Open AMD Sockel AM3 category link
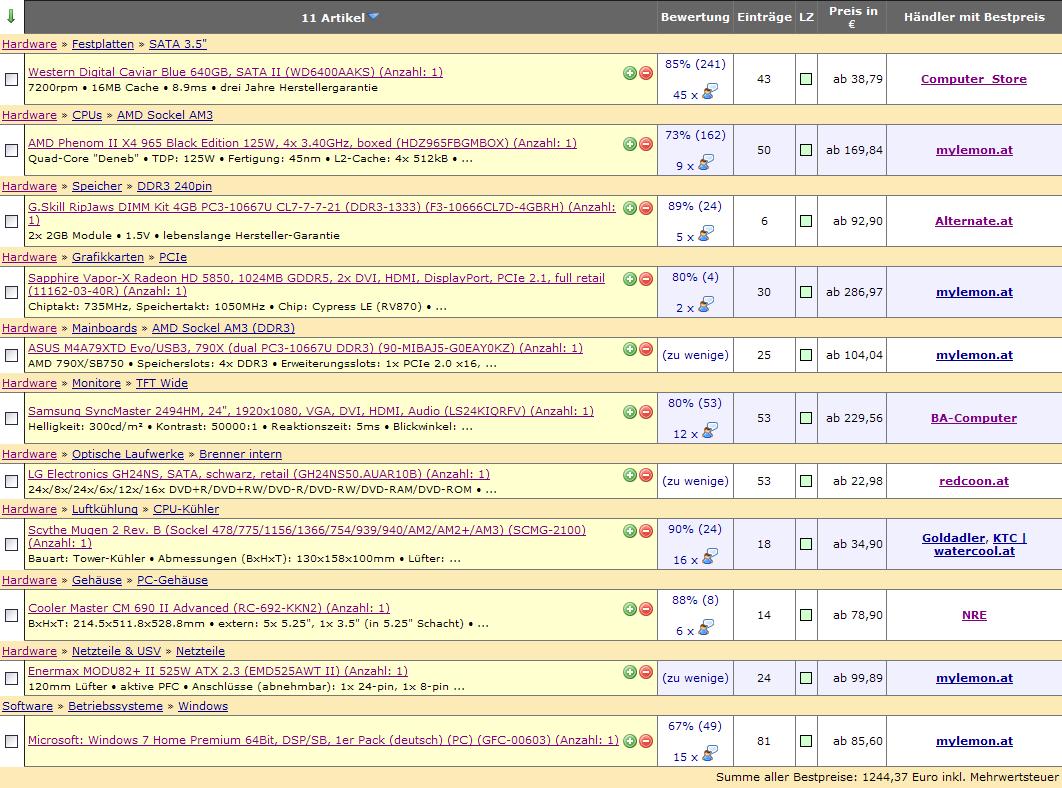The image size is (1062, 788). tap(165, 115)
